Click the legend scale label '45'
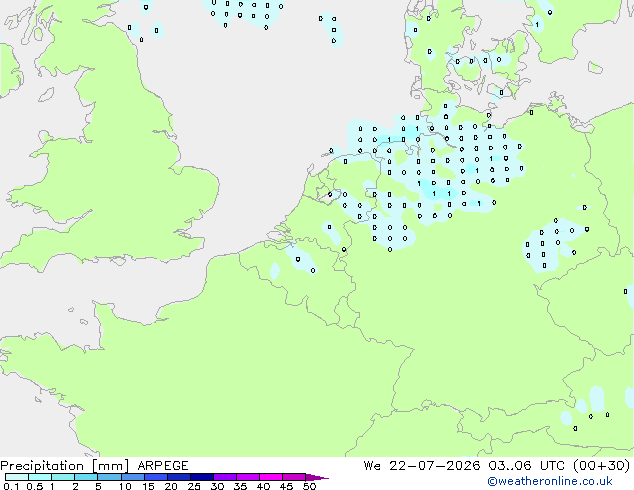Image resolution: width=634 pixels, height=490 pixels. (x=286, y=486)
